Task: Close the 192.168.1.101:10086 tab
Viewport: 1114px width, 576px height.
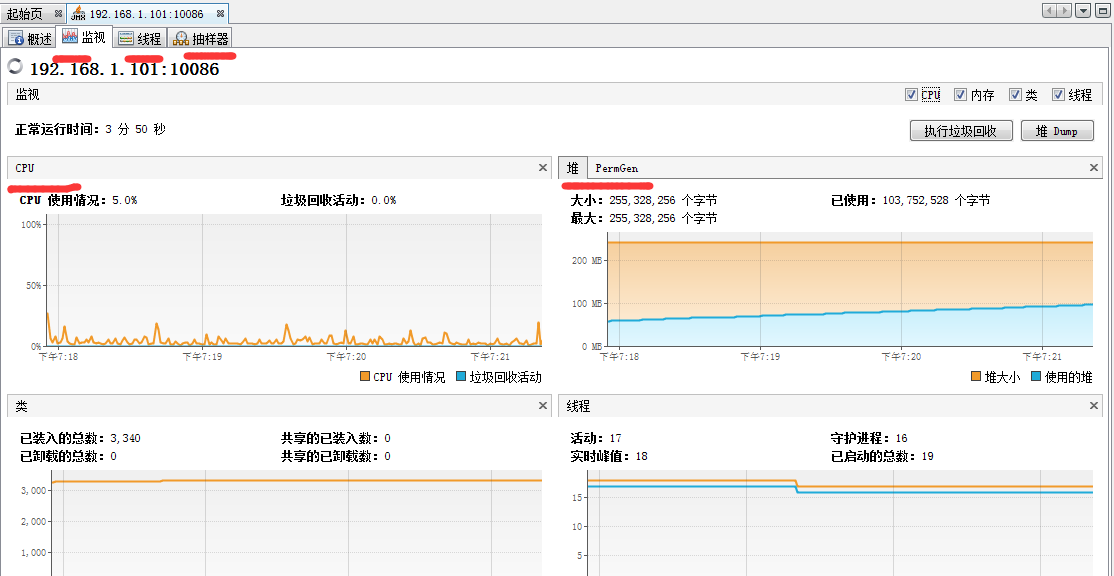Action: tap(220, 13)
